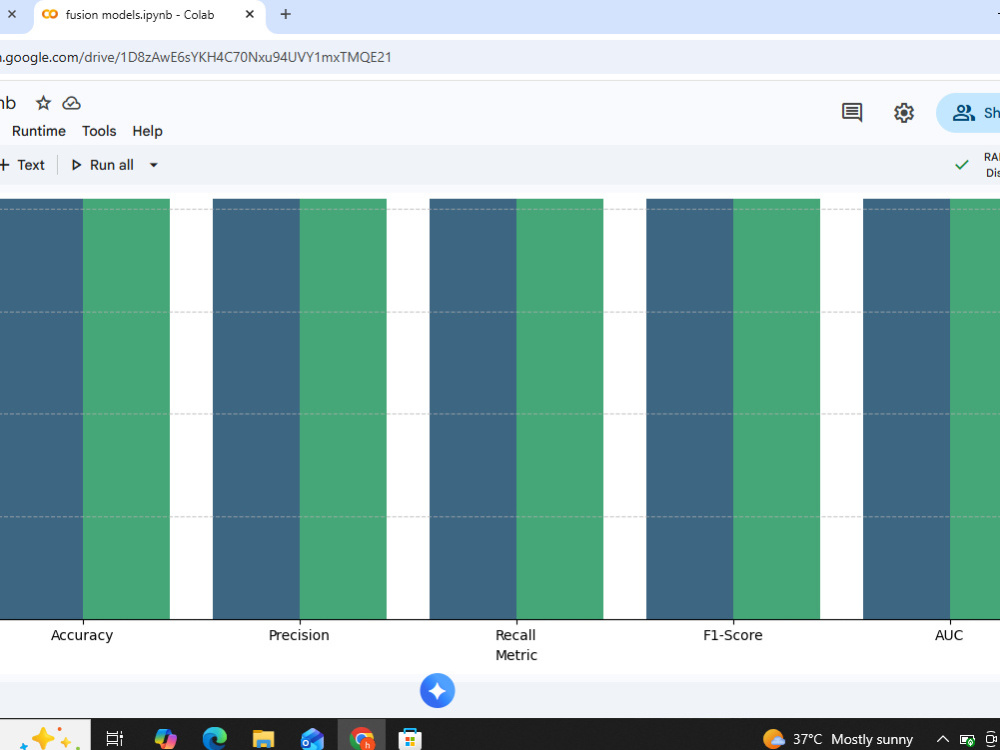Open the Help menu
This screenshot has height=750, width=1000.
pos(147,131)
